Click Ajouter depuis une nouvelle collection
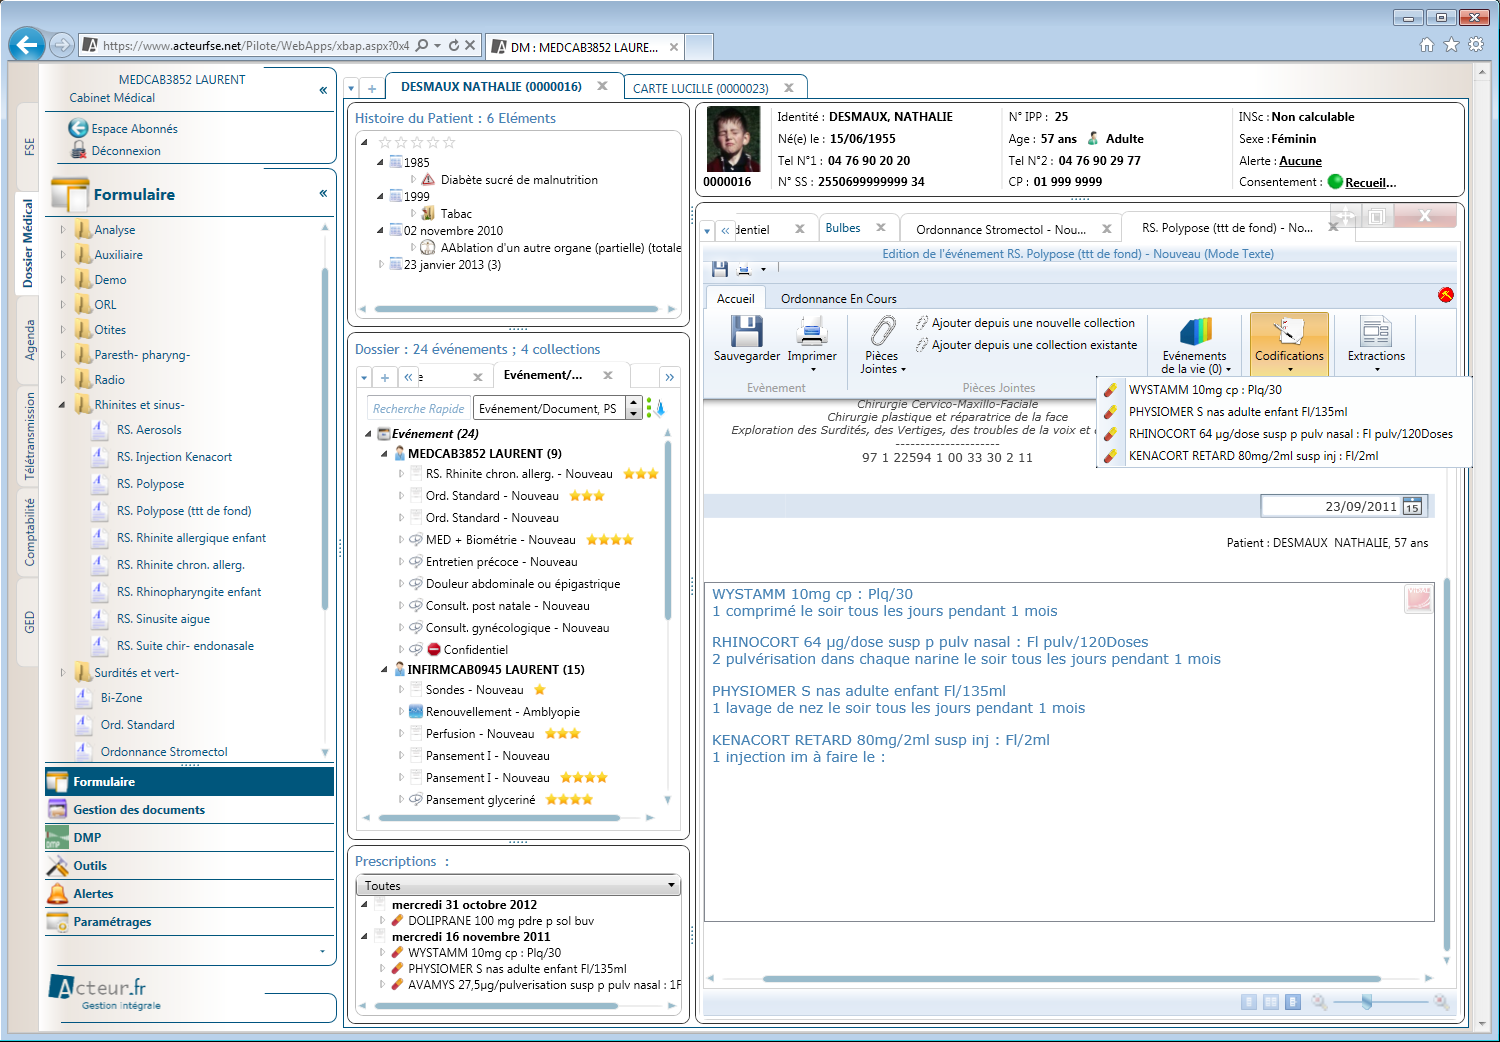 [1032, 323]
